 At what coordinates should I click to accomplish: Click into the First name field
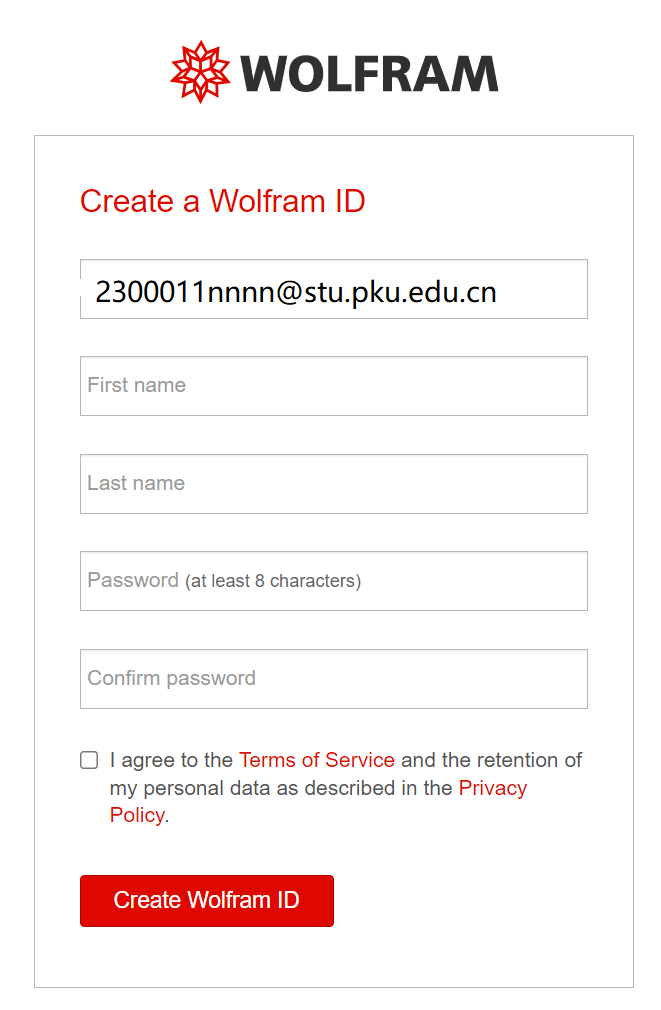[334, 386]
